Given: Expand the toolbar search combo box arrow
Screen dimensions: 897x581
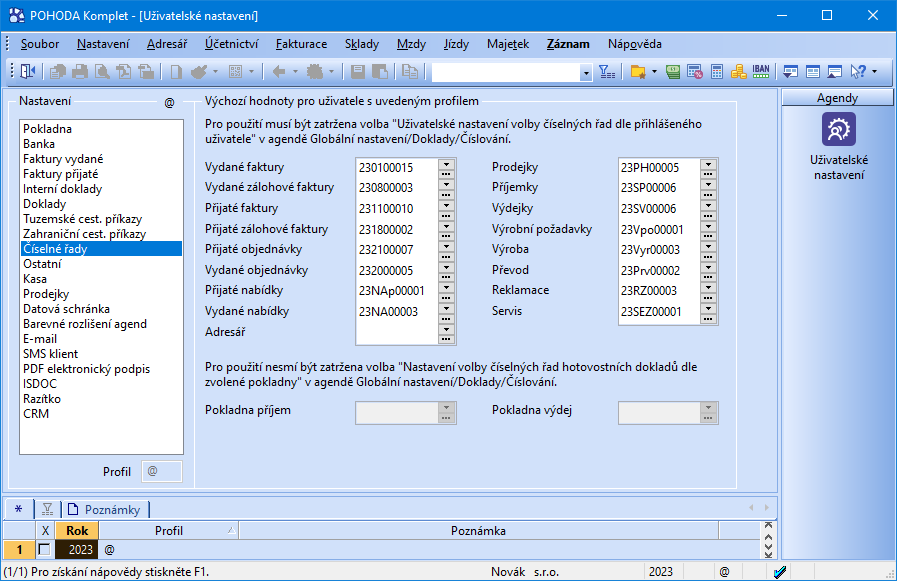Looking at the screenshot, I should pyautogui.click(x=585, y=73).
